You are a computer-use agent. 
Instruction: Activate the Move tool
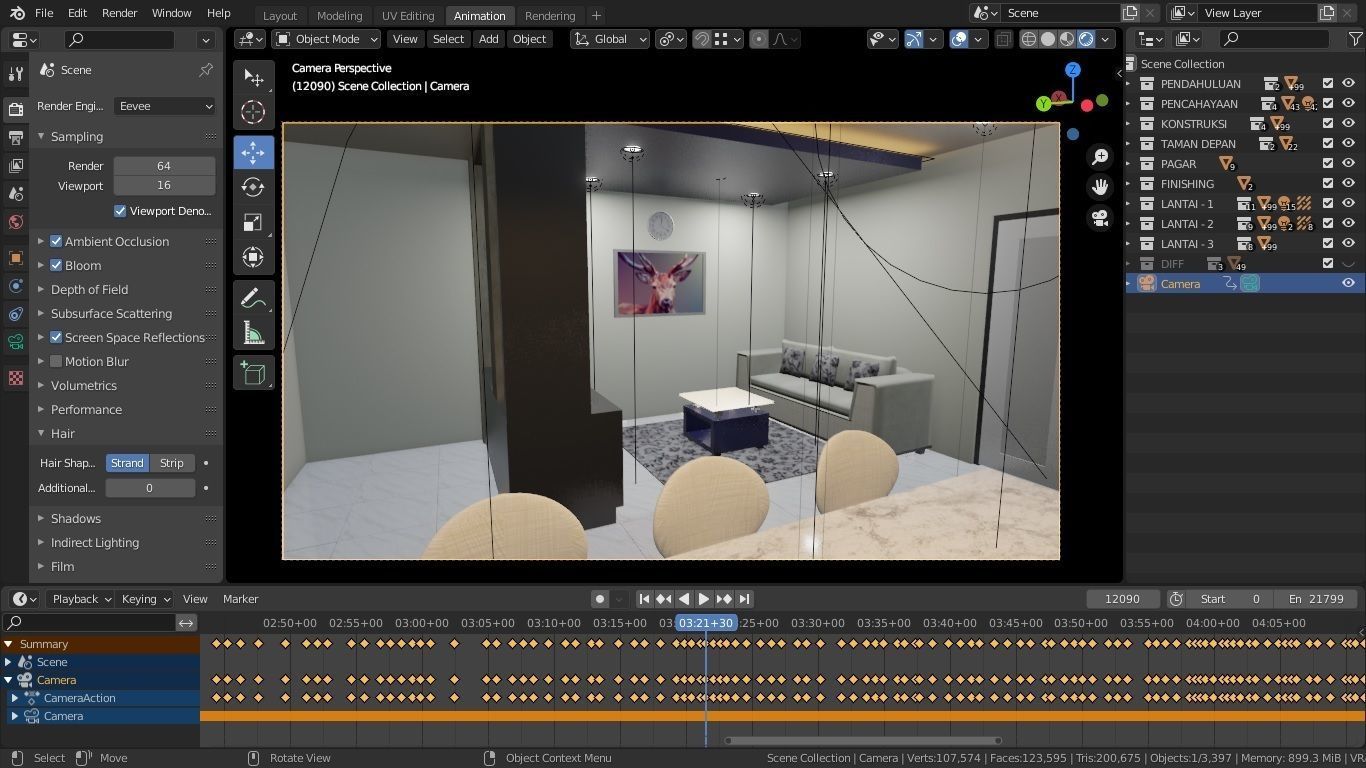[x=253, y=152]
